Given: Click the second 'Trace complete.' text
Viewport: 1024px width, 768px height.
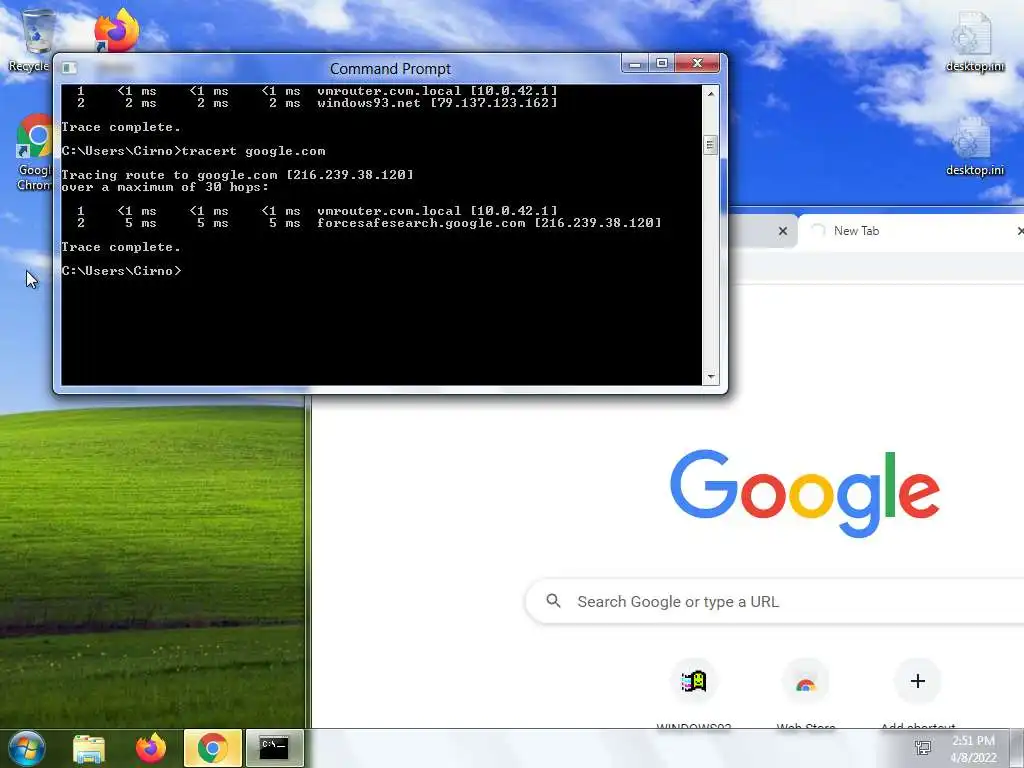Looking at the screenshot, I should 121,247.
